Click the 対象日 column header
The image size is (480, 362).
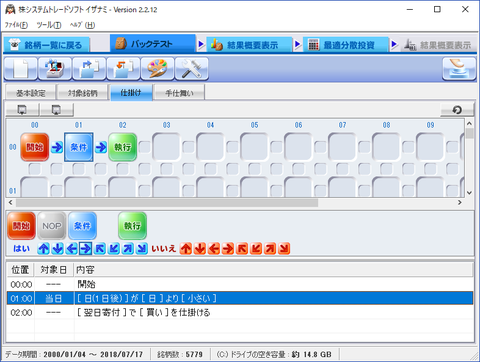pyautogui.click(x=54, y=270)
